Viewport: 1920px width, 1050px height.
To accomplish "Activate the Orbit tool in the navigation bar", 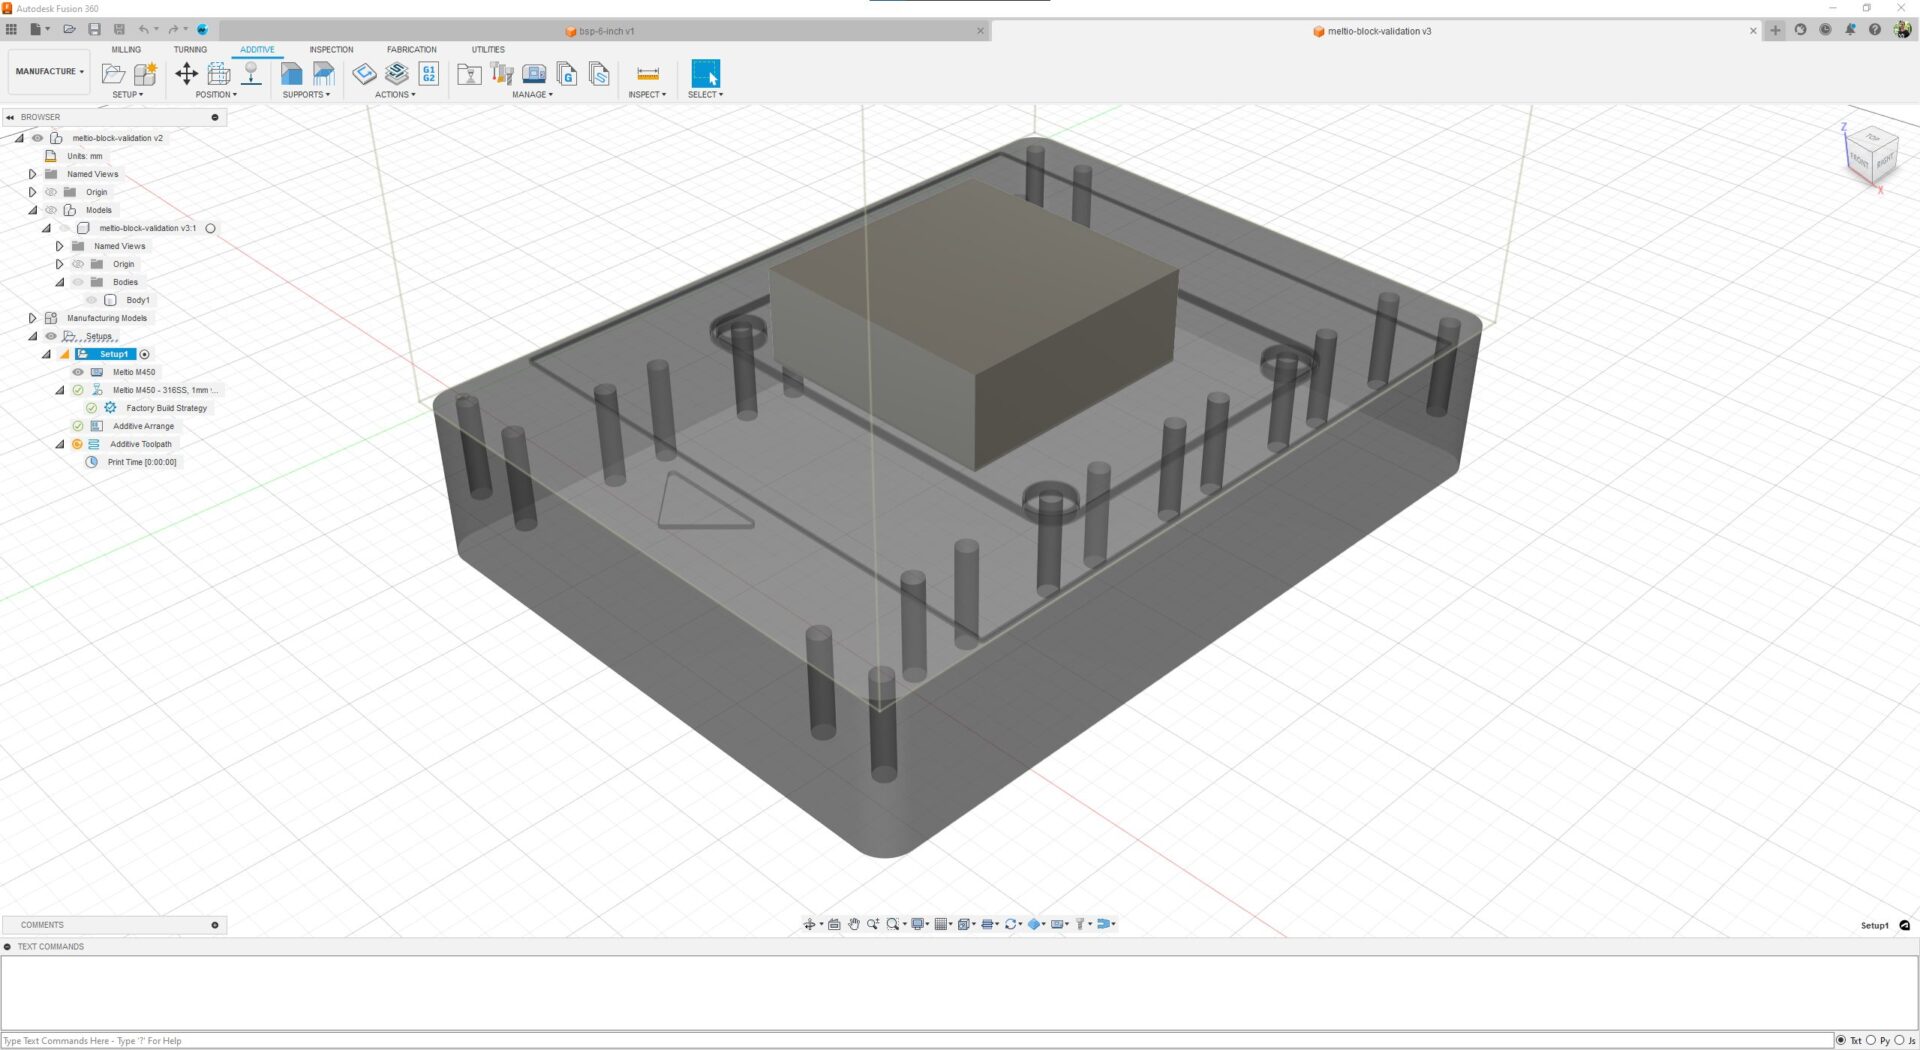I will (810, 923).
